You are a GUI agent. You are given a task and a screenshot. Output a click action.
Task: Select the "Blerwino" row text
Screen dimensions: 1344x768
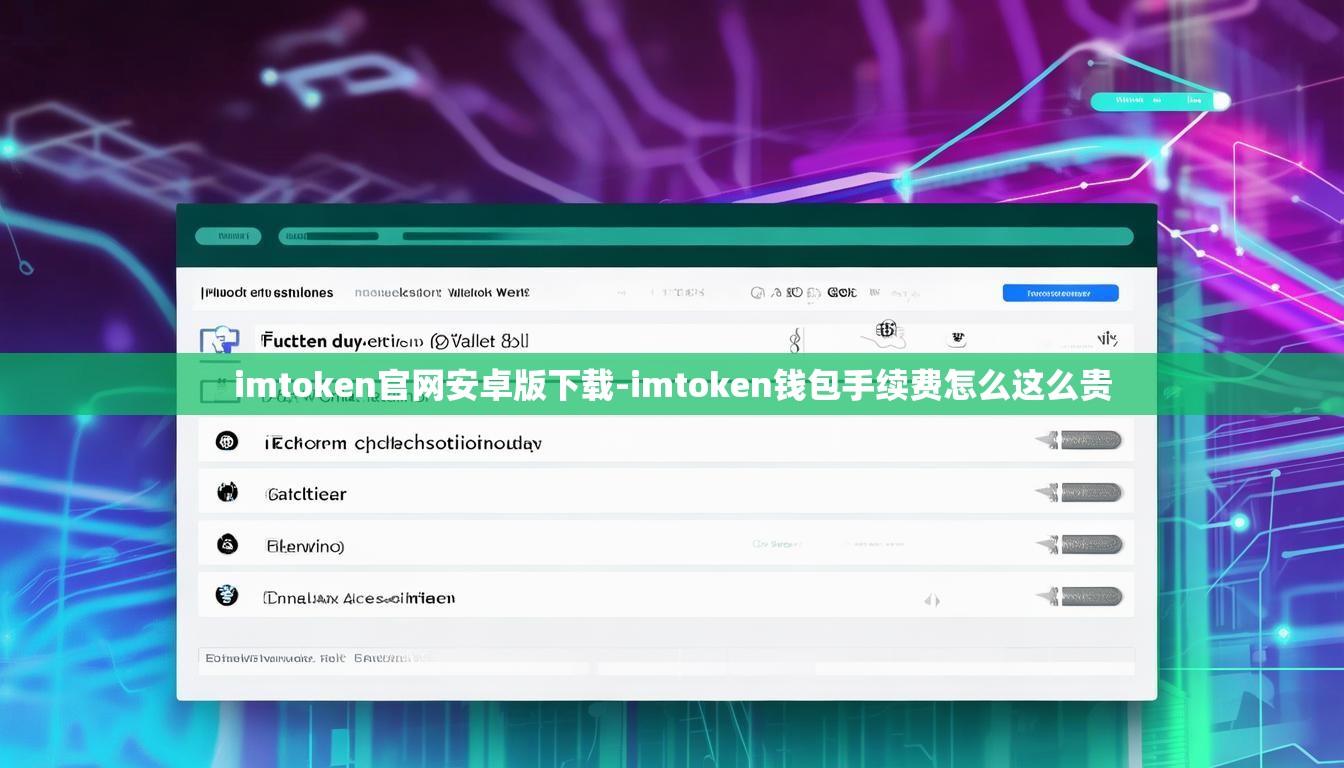(305, 546)
